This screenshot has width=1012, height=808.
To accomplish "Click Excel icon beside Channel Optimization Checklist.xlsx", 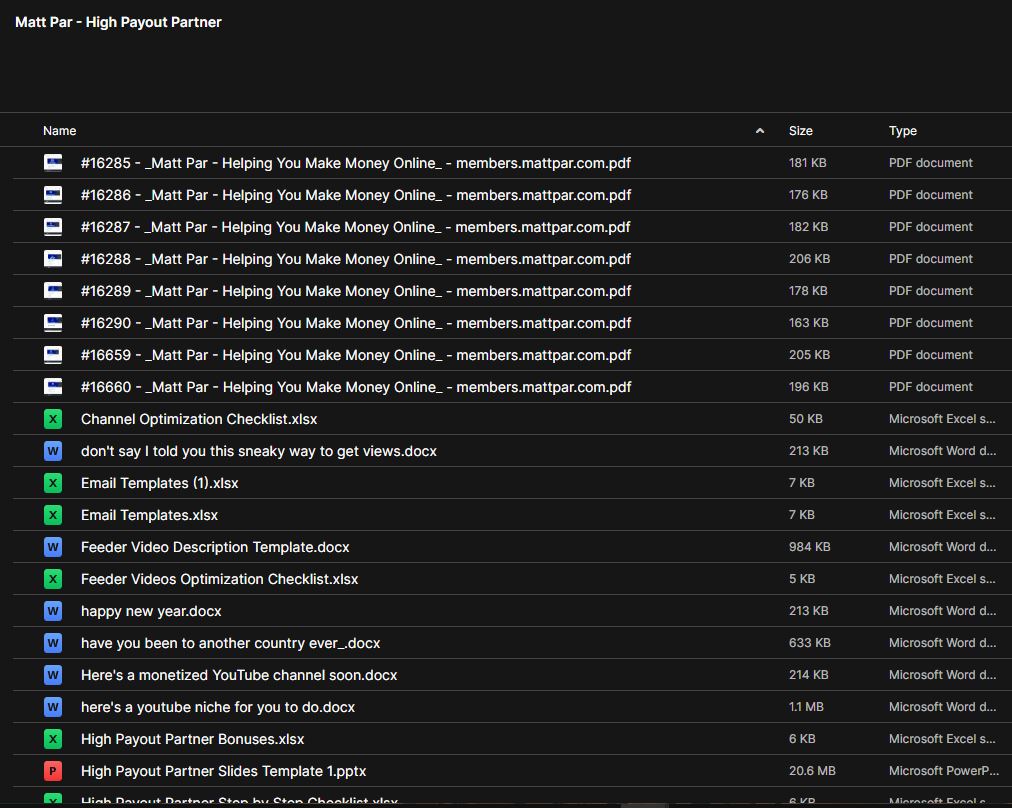I will tap(53, 419).
